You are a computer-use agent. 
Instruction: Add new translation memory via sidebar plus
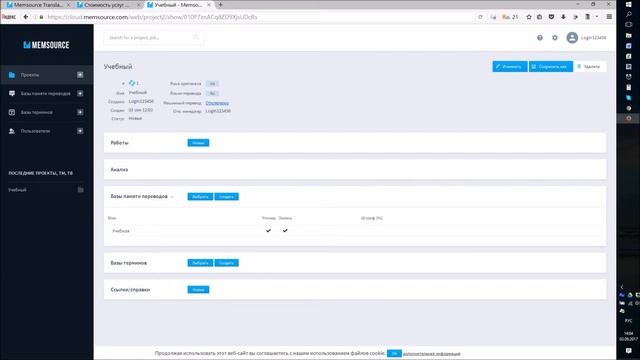click(x=80, y=93)
